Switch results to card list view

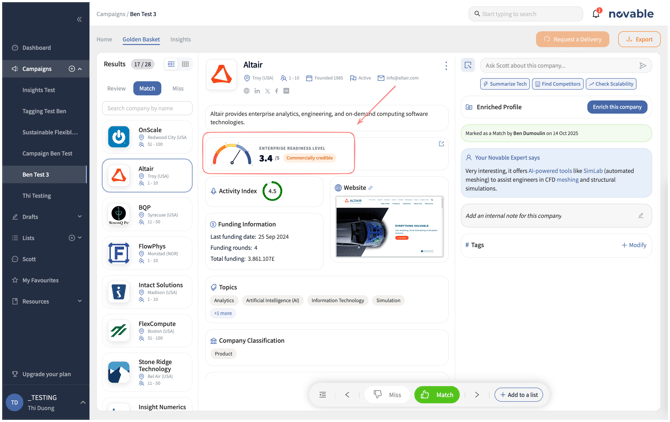[x=171, y=64]
